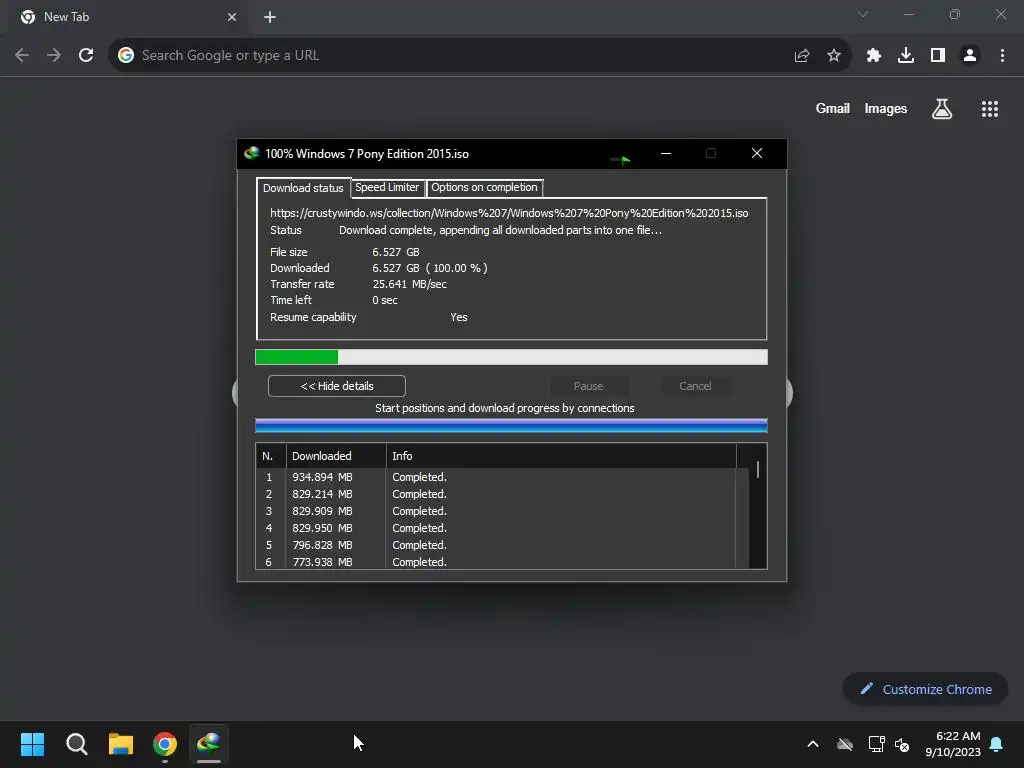Click the share page icon in address bar
This screenshot has width=1024, height=768.
(x=802, y=56)
